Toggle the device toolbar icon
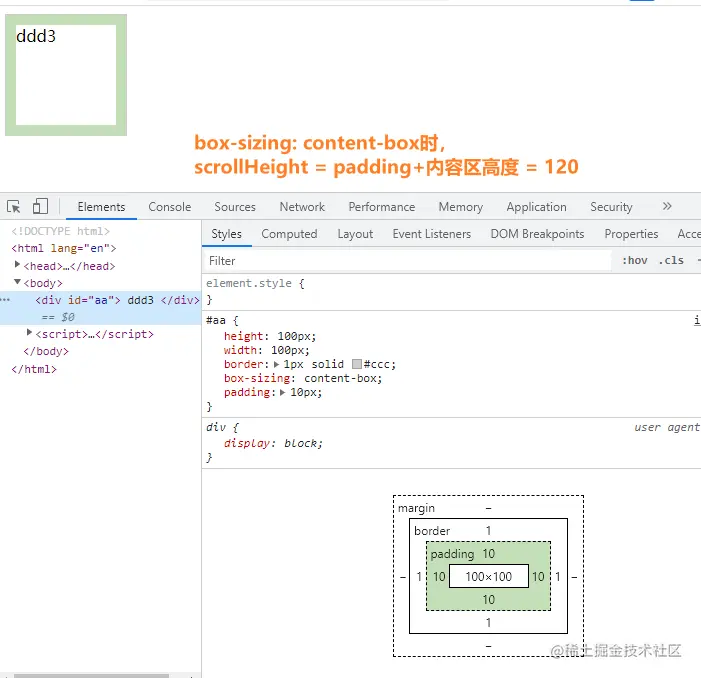This screenshot has width=701, height=678. click(x=40, y=206)
